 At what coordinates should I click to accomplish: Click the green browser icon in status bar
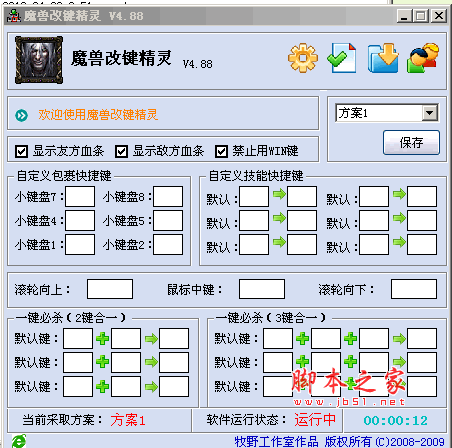point(19,441)
